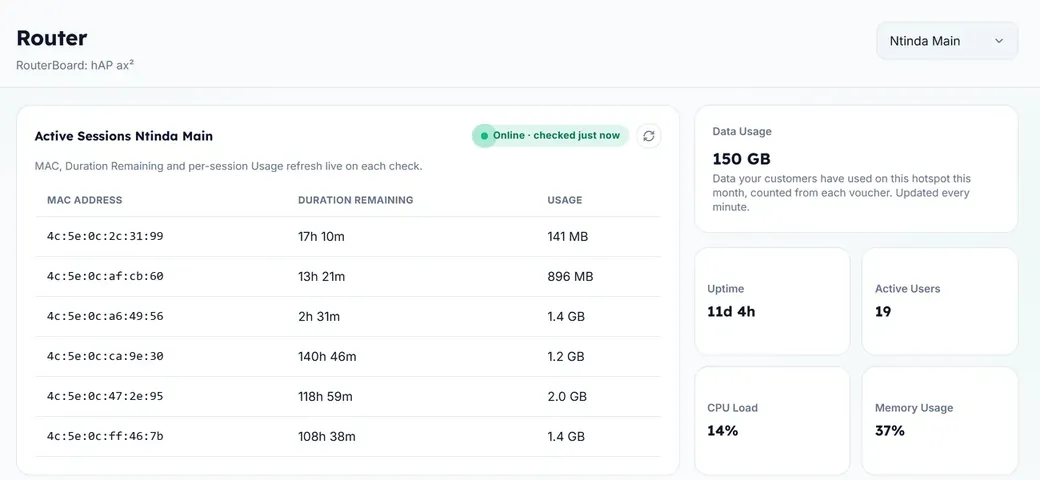Click the CPU Load 14% card
The width and height of the screenshot is (1040, 480).
click(x=772, y=420)
